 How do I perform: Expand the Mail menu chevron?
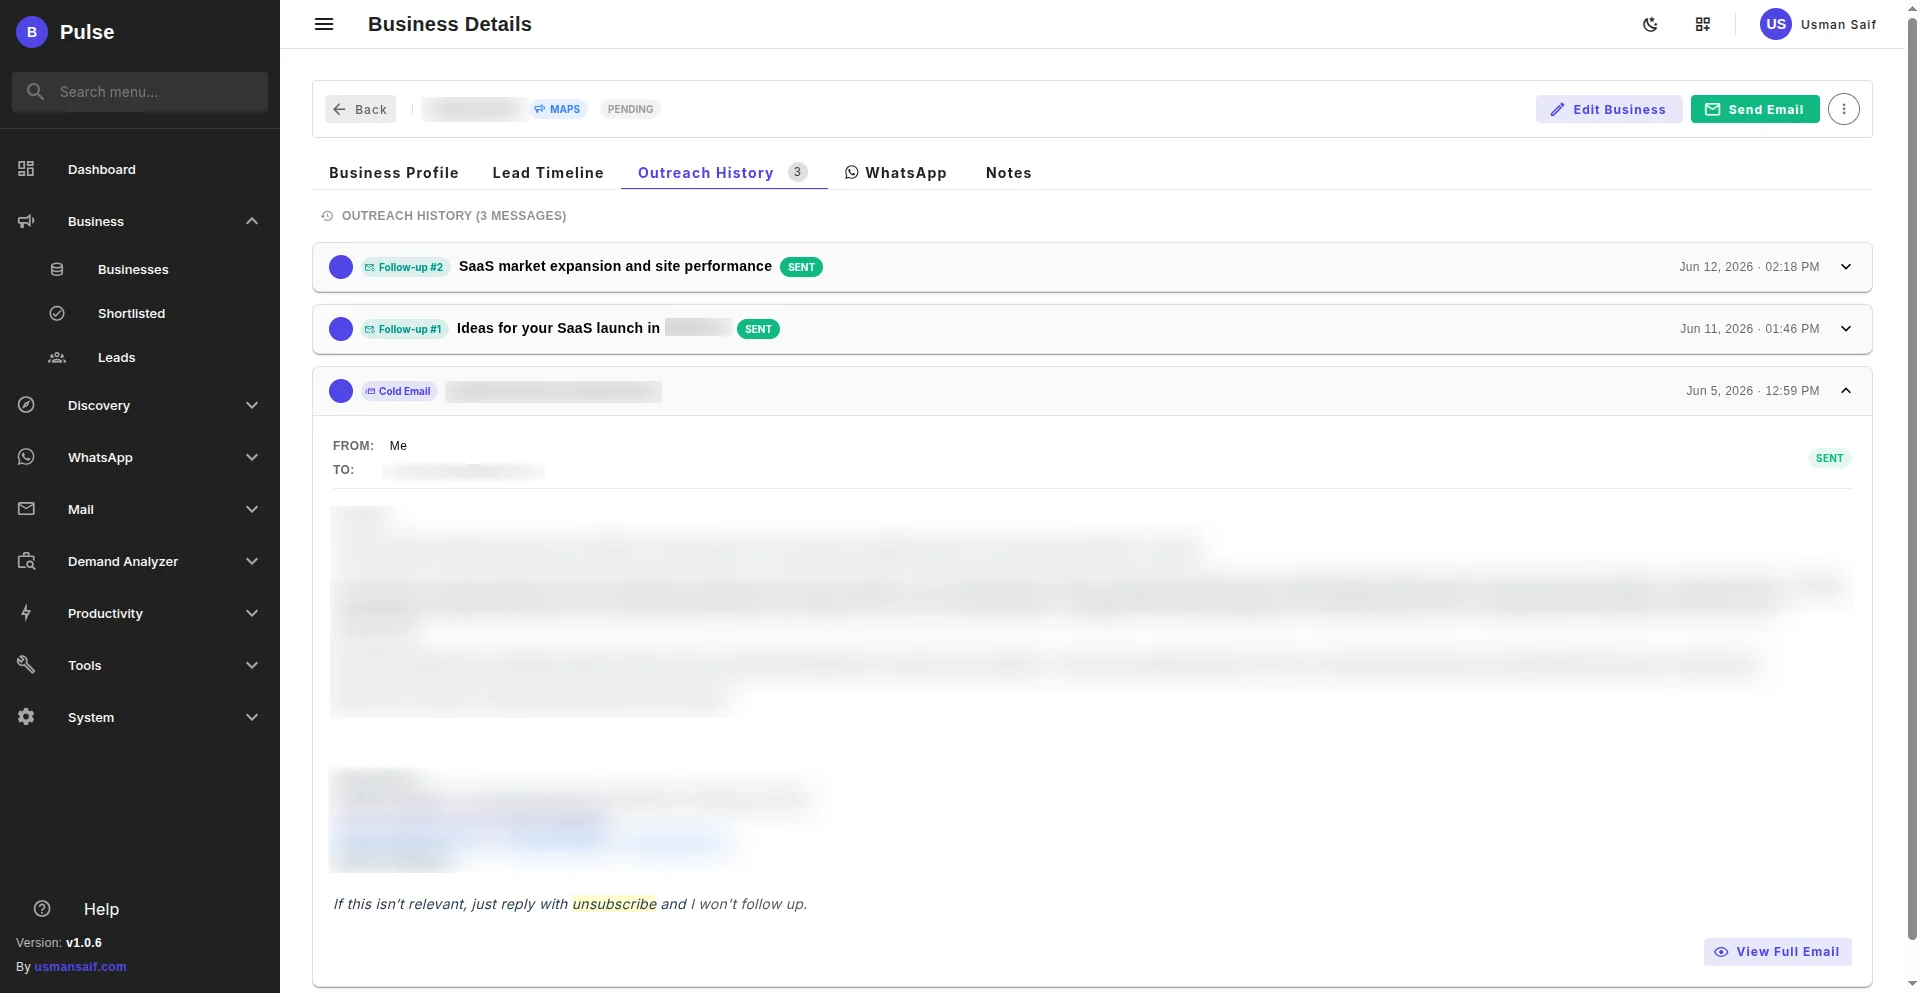click(x=252, y=509)
